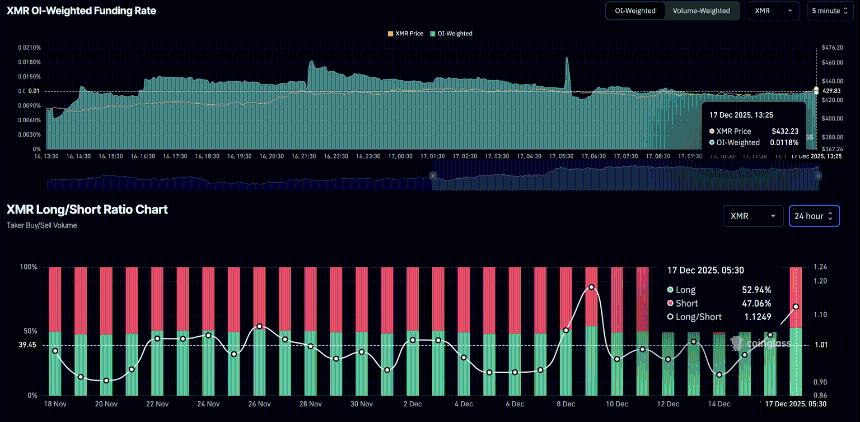
Task: Click the right handle of the range slider
Action: pos(818,175)
